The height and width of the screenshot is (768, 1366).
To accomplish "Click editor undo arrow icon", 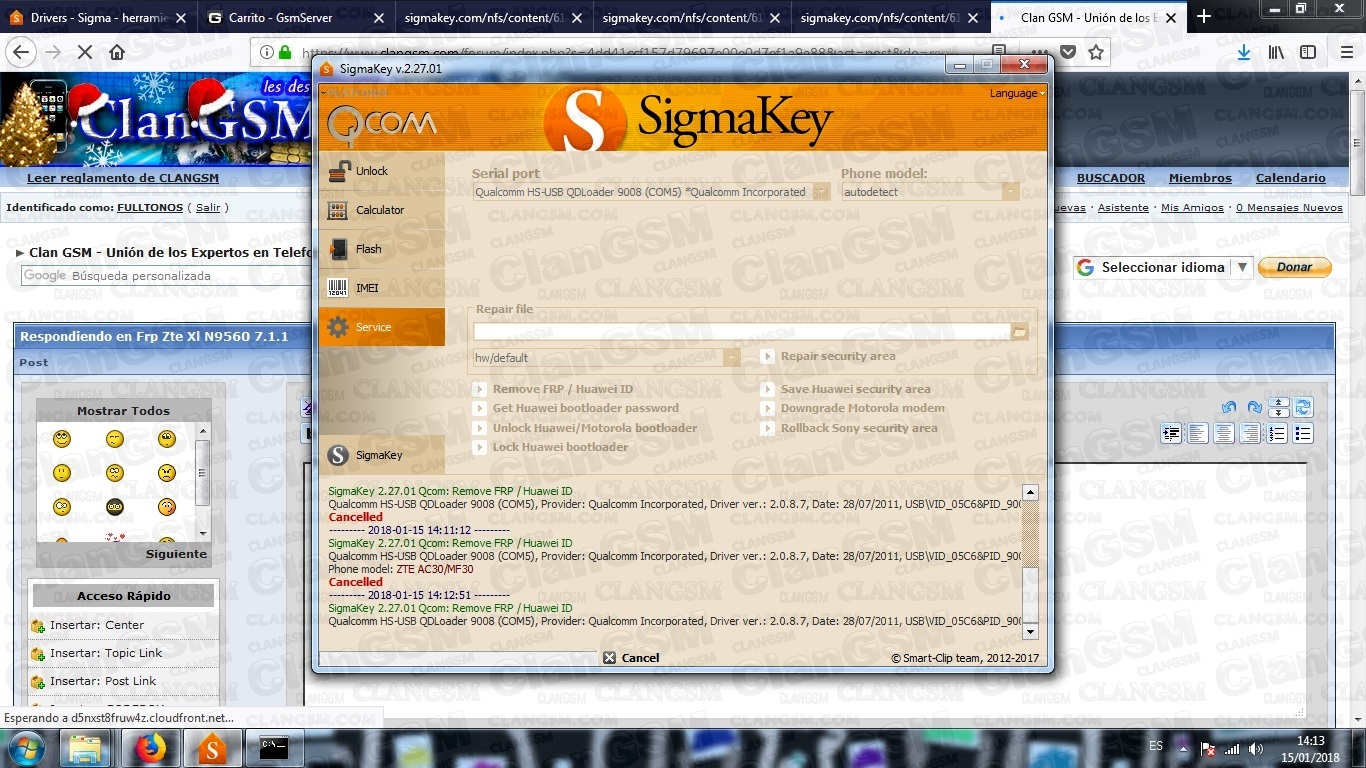I will (x=1229, y=408).
